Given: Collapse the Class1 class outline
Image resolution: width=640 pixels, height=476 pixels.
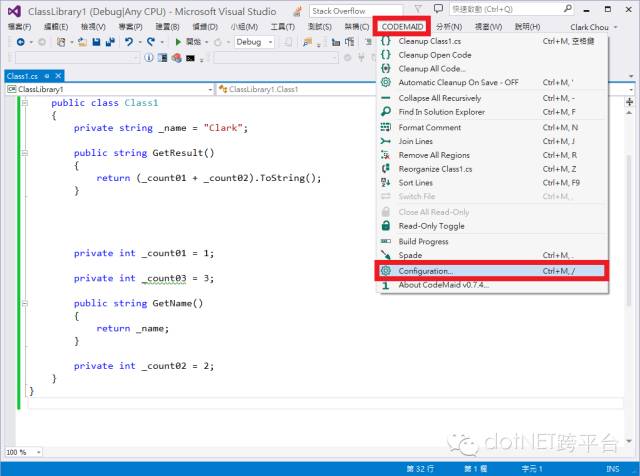Looking at the screenshot, I should (24, 103).
